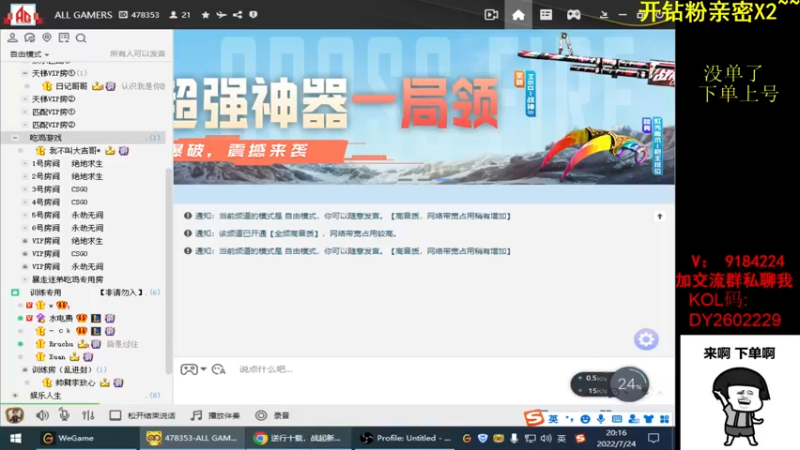
Task: Click the floating settings gear in chat
Action: [x=646, y=339]
